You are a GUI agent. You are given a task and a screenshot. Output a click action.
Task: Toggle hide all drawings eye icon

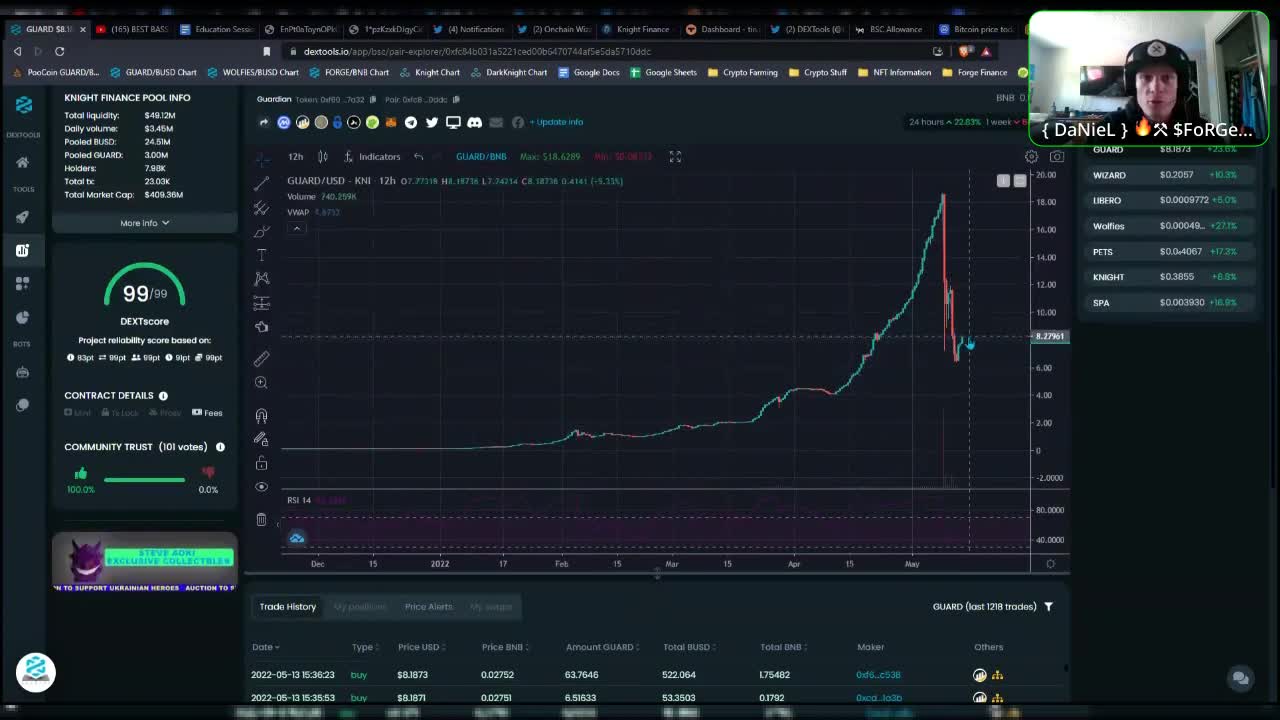261,487
